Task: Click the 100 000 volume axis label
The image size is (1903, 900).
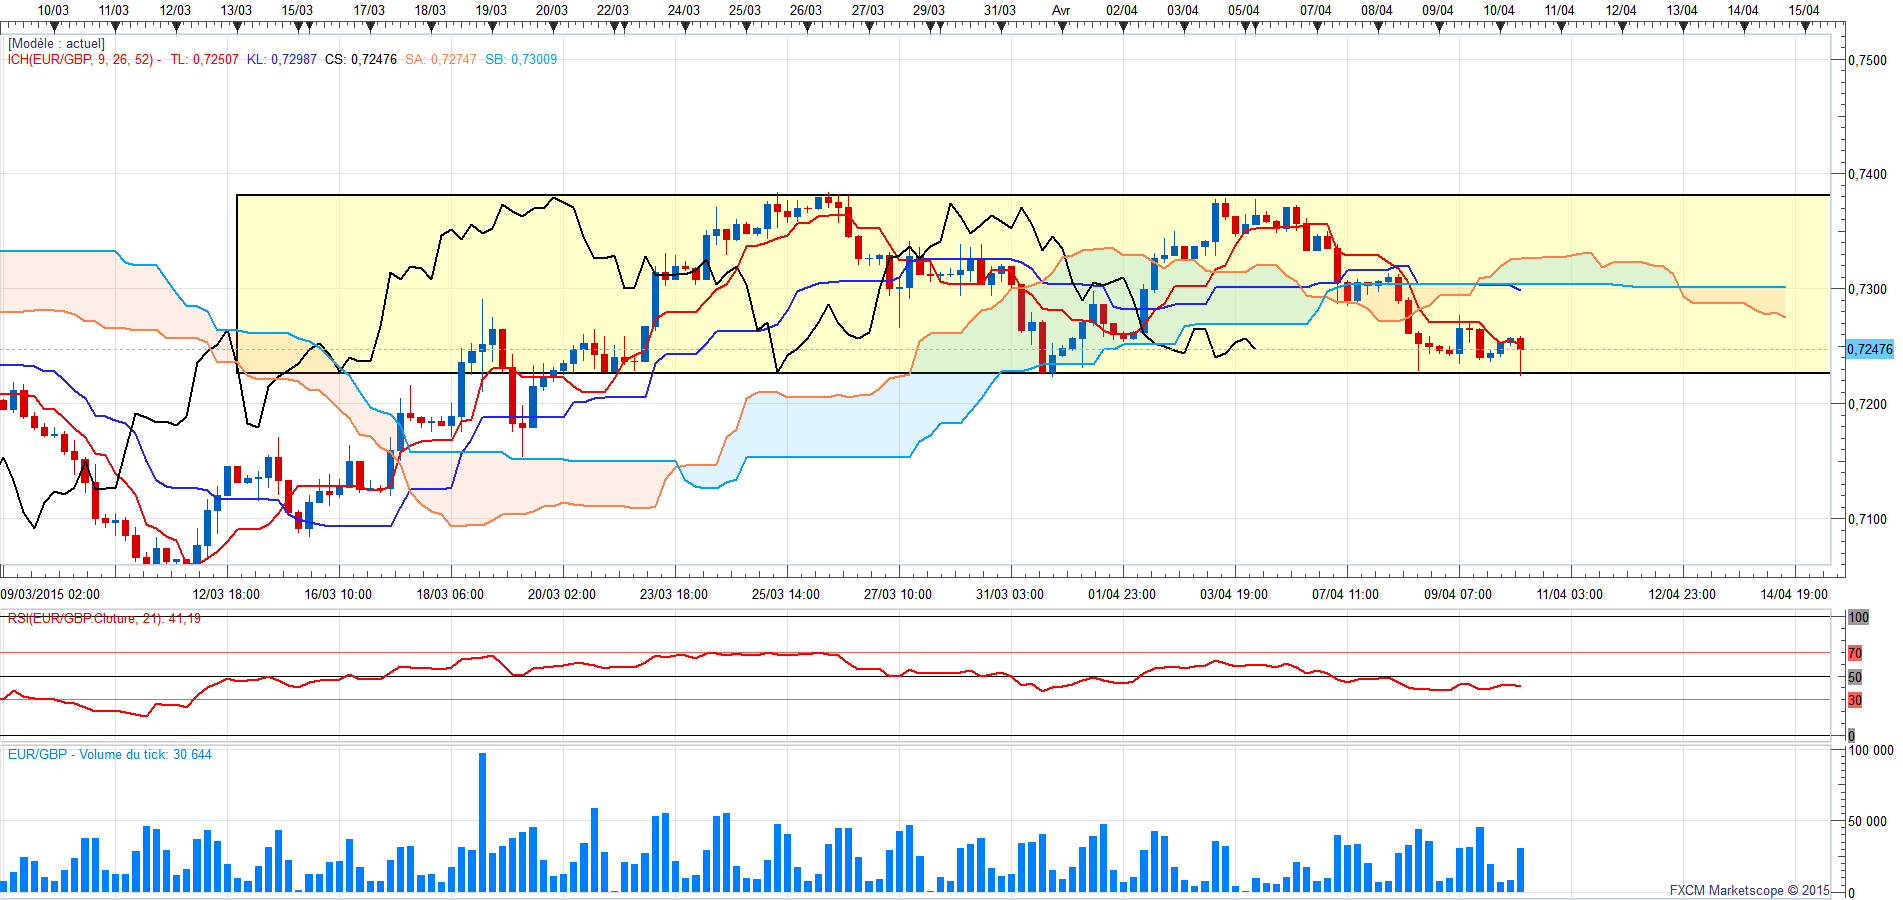Action: (1870, 750)
